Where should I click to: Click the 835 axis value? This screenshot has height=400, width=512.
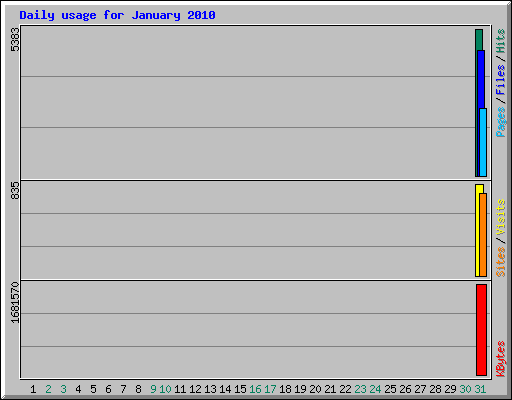point(15,191)
